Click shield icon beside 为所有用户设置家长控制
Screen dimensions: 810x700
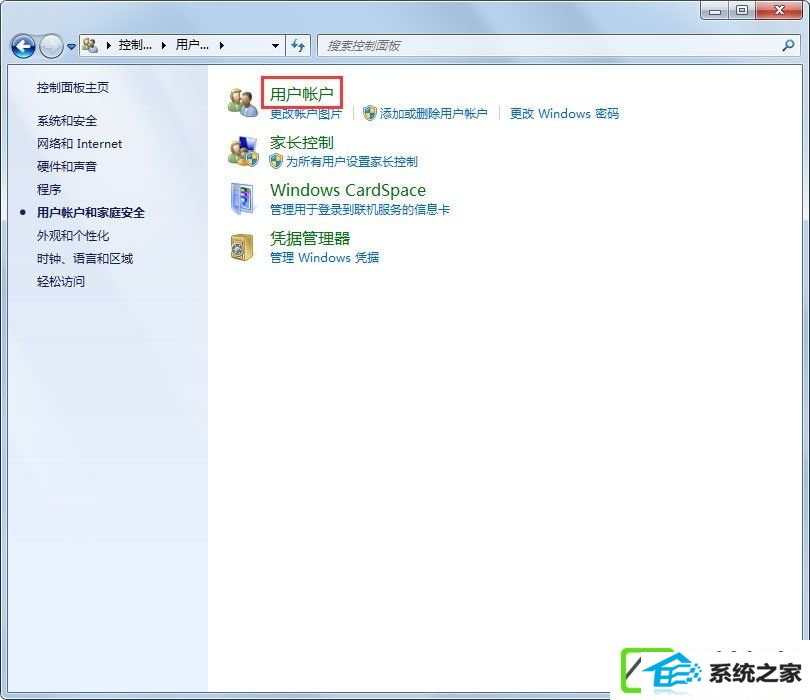(x=276, y=161)
